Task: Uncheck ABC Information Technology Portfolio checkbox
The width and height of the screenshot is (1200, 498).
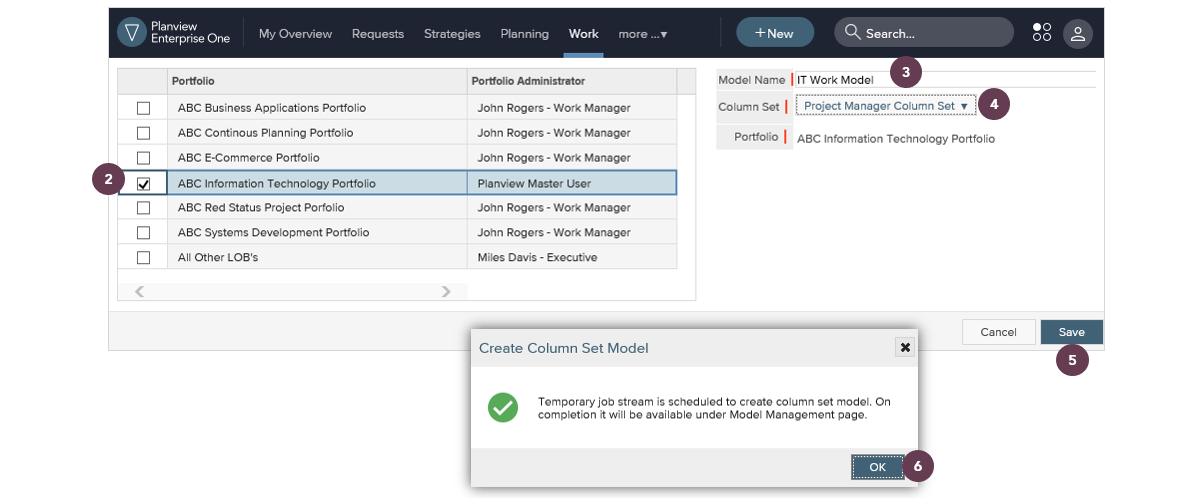Action: (143, 183)
